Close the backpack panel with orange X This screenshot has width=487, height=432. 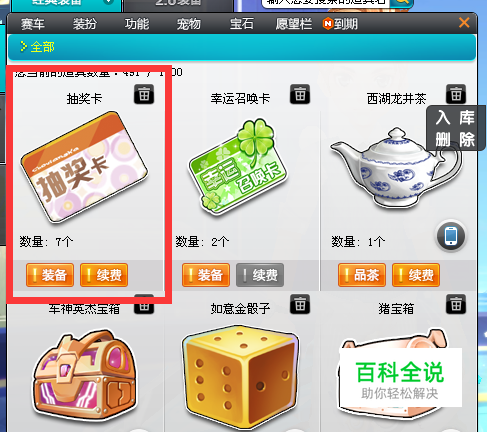point(464,23)
